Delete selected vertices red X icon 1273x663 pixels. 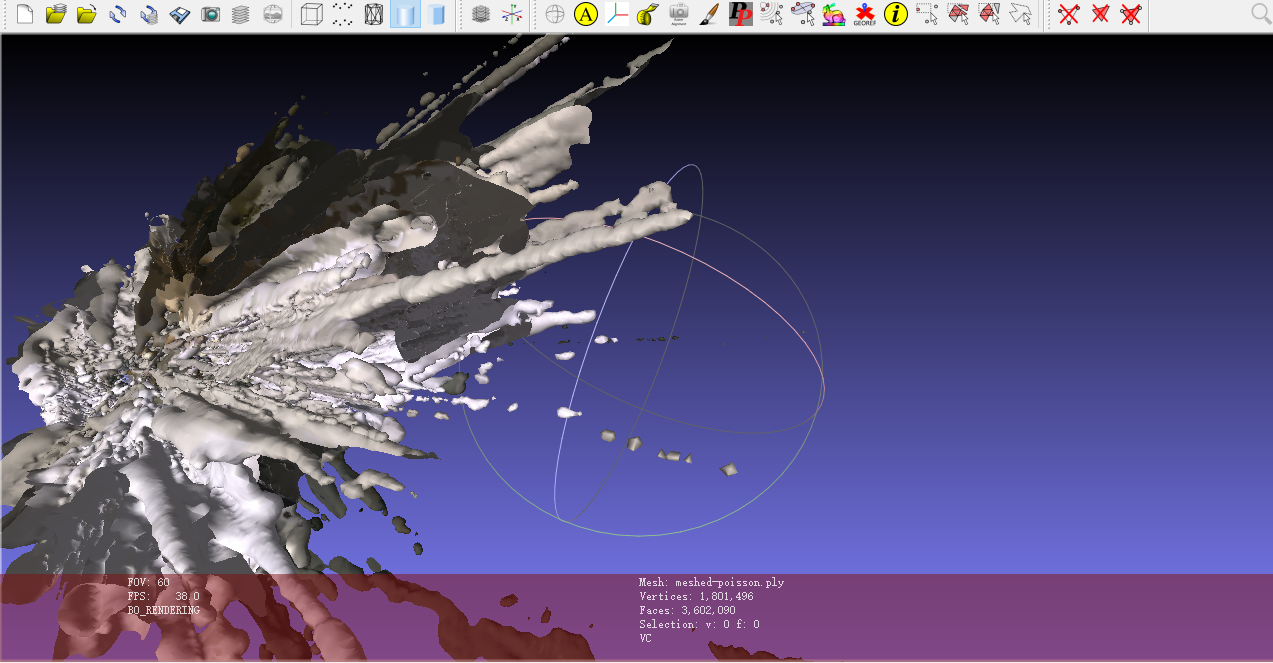(1069, 14)
